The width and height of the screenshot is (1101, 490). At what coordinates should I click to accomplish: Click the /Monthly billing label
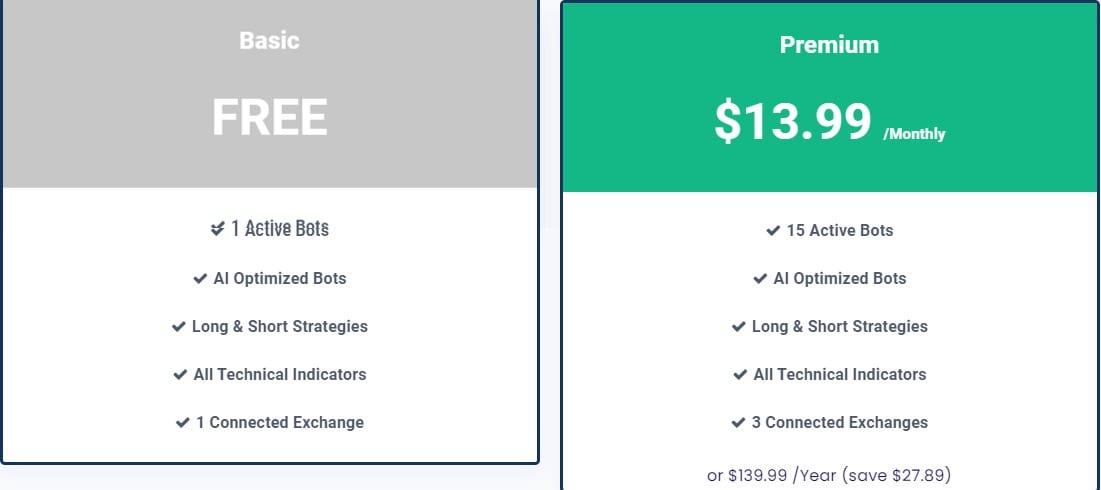(914, 134)
